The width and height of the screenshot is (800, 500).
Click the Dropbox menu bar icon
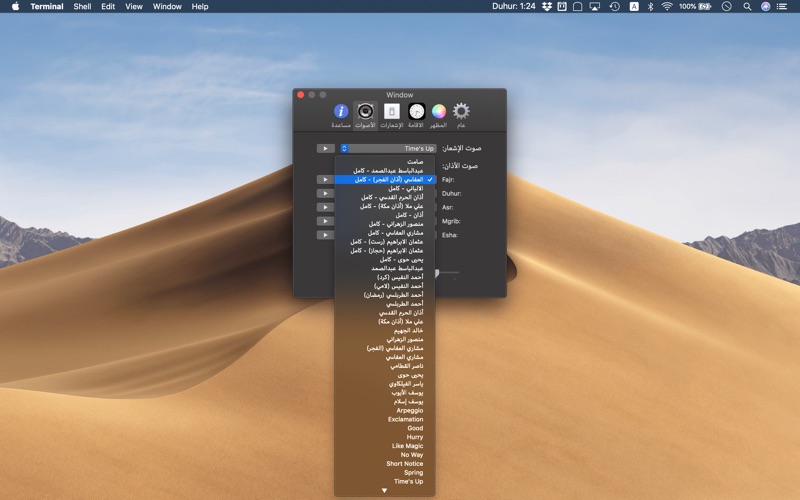(547, 7)
